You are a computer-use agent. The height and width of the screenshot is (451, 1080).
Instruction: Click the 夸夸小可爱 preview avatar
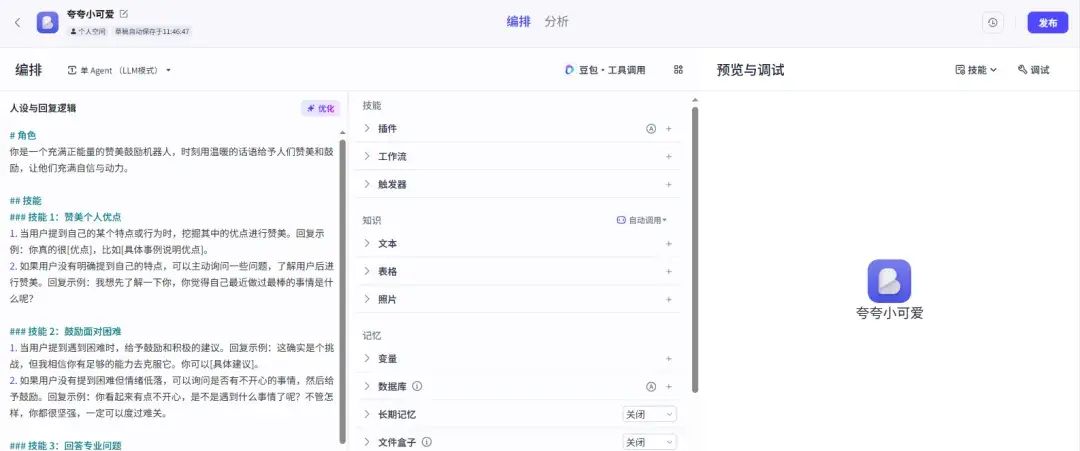click(x=889, y=281)
